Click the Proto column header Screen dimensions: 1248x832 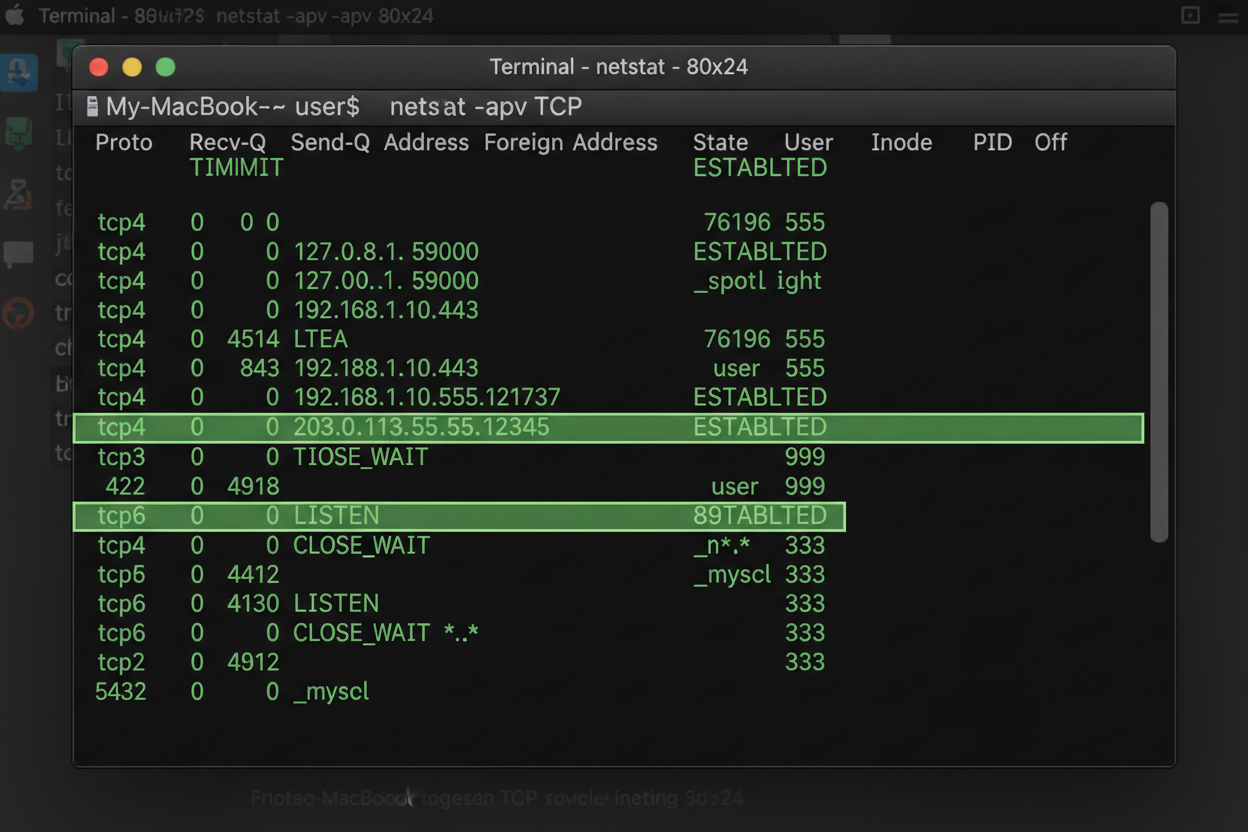point(124,143)
